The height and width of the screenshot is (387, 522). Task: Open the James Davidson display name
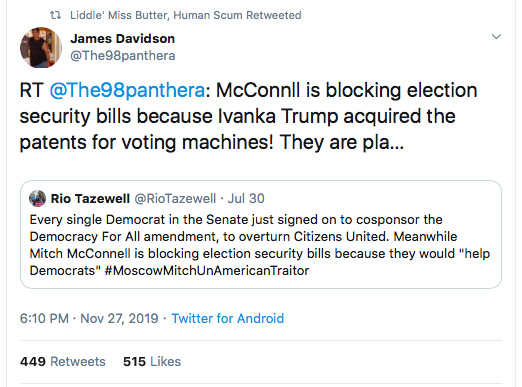(122, 39)
